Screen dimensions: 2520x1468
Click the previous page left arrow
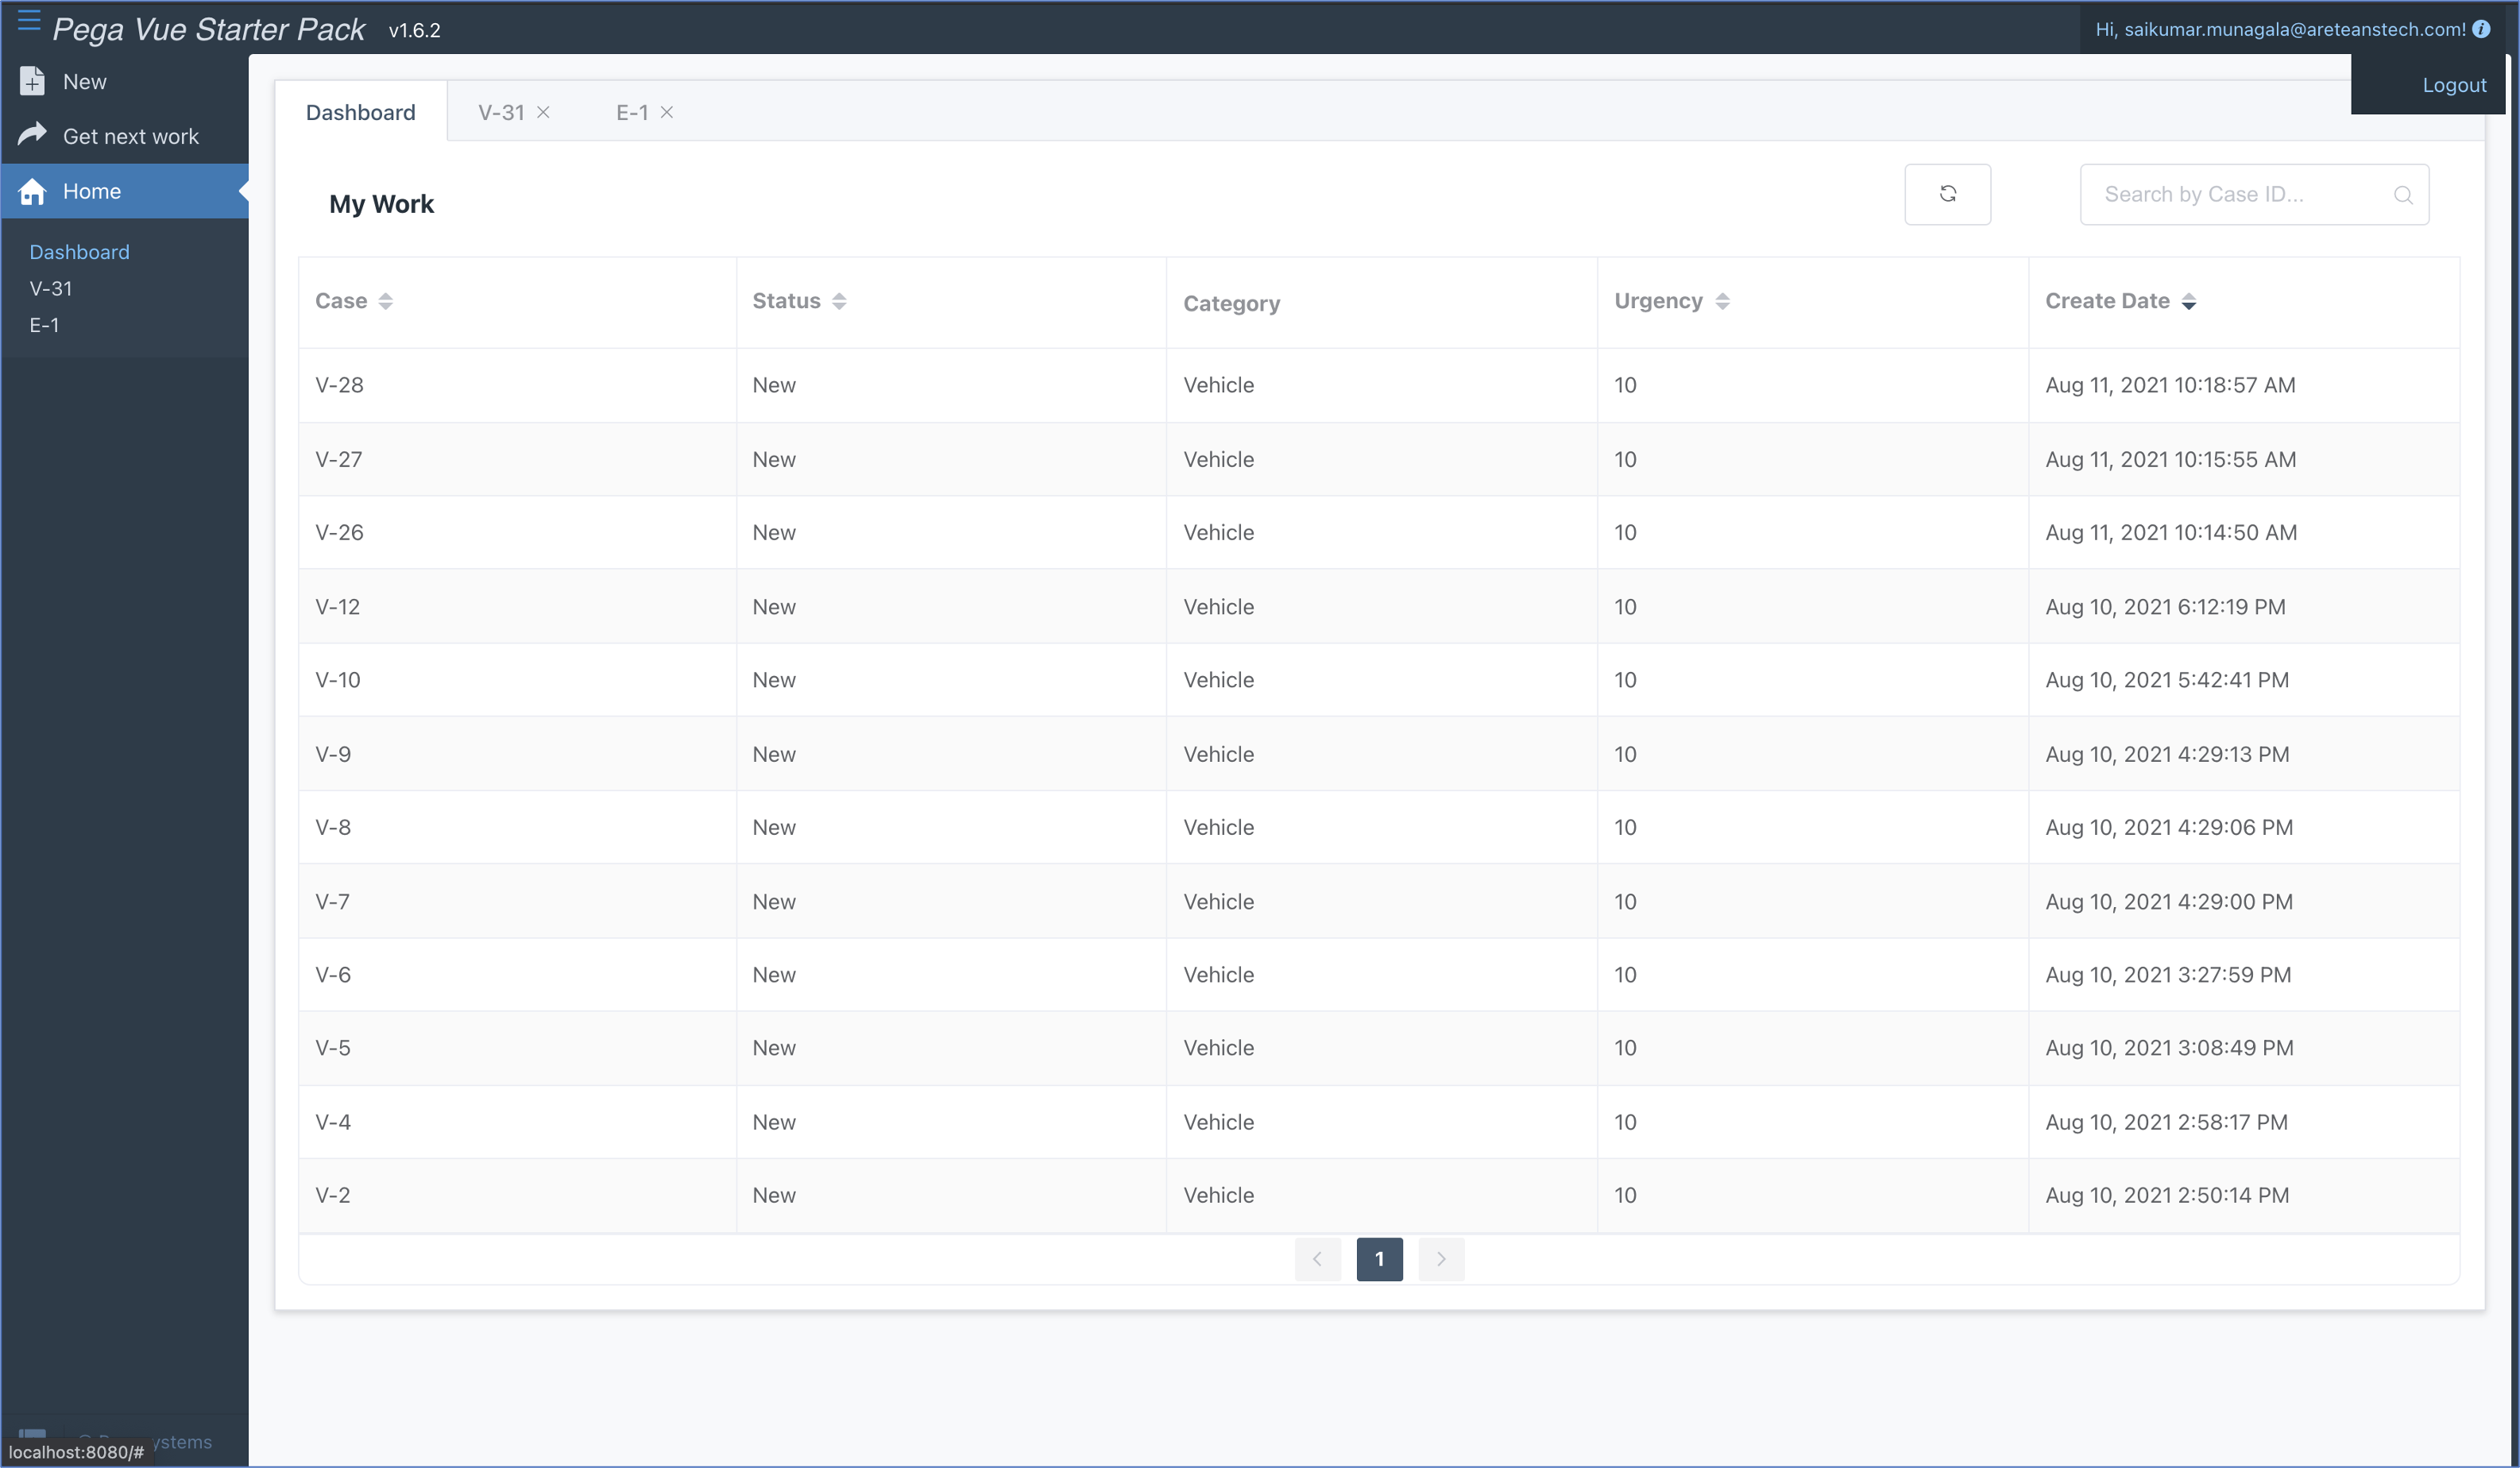[x=1317, y=1259]
